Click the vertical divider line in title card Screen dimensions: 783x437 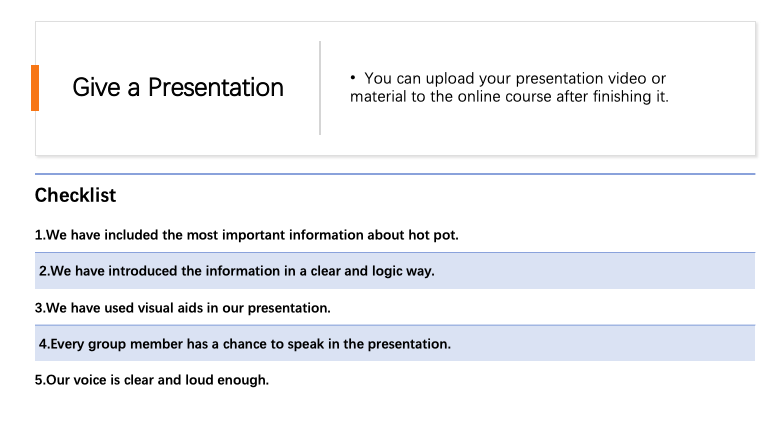tap(320, 88)
